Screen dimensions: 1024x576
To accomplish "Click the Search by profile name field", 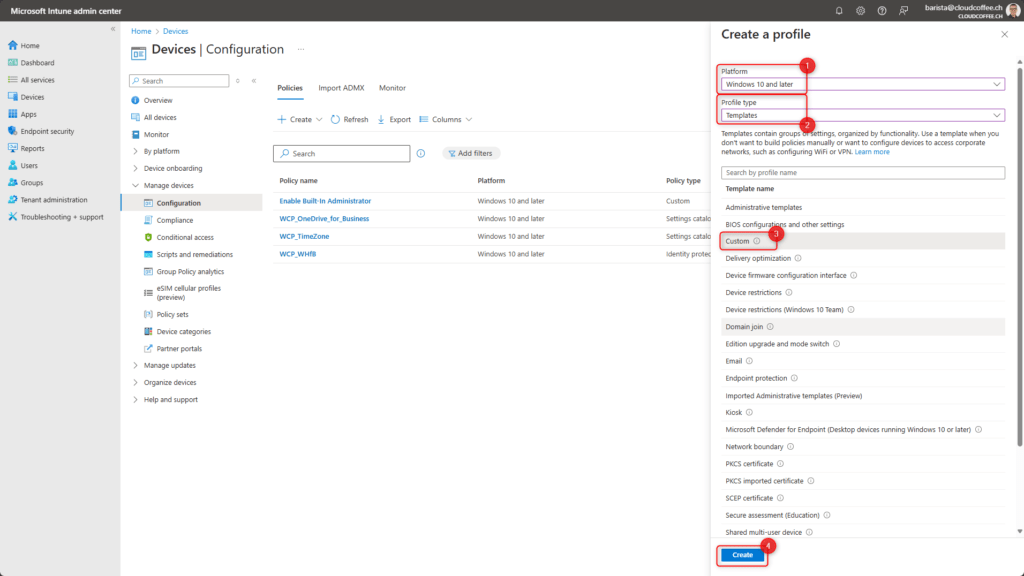I will pos(862,173).
